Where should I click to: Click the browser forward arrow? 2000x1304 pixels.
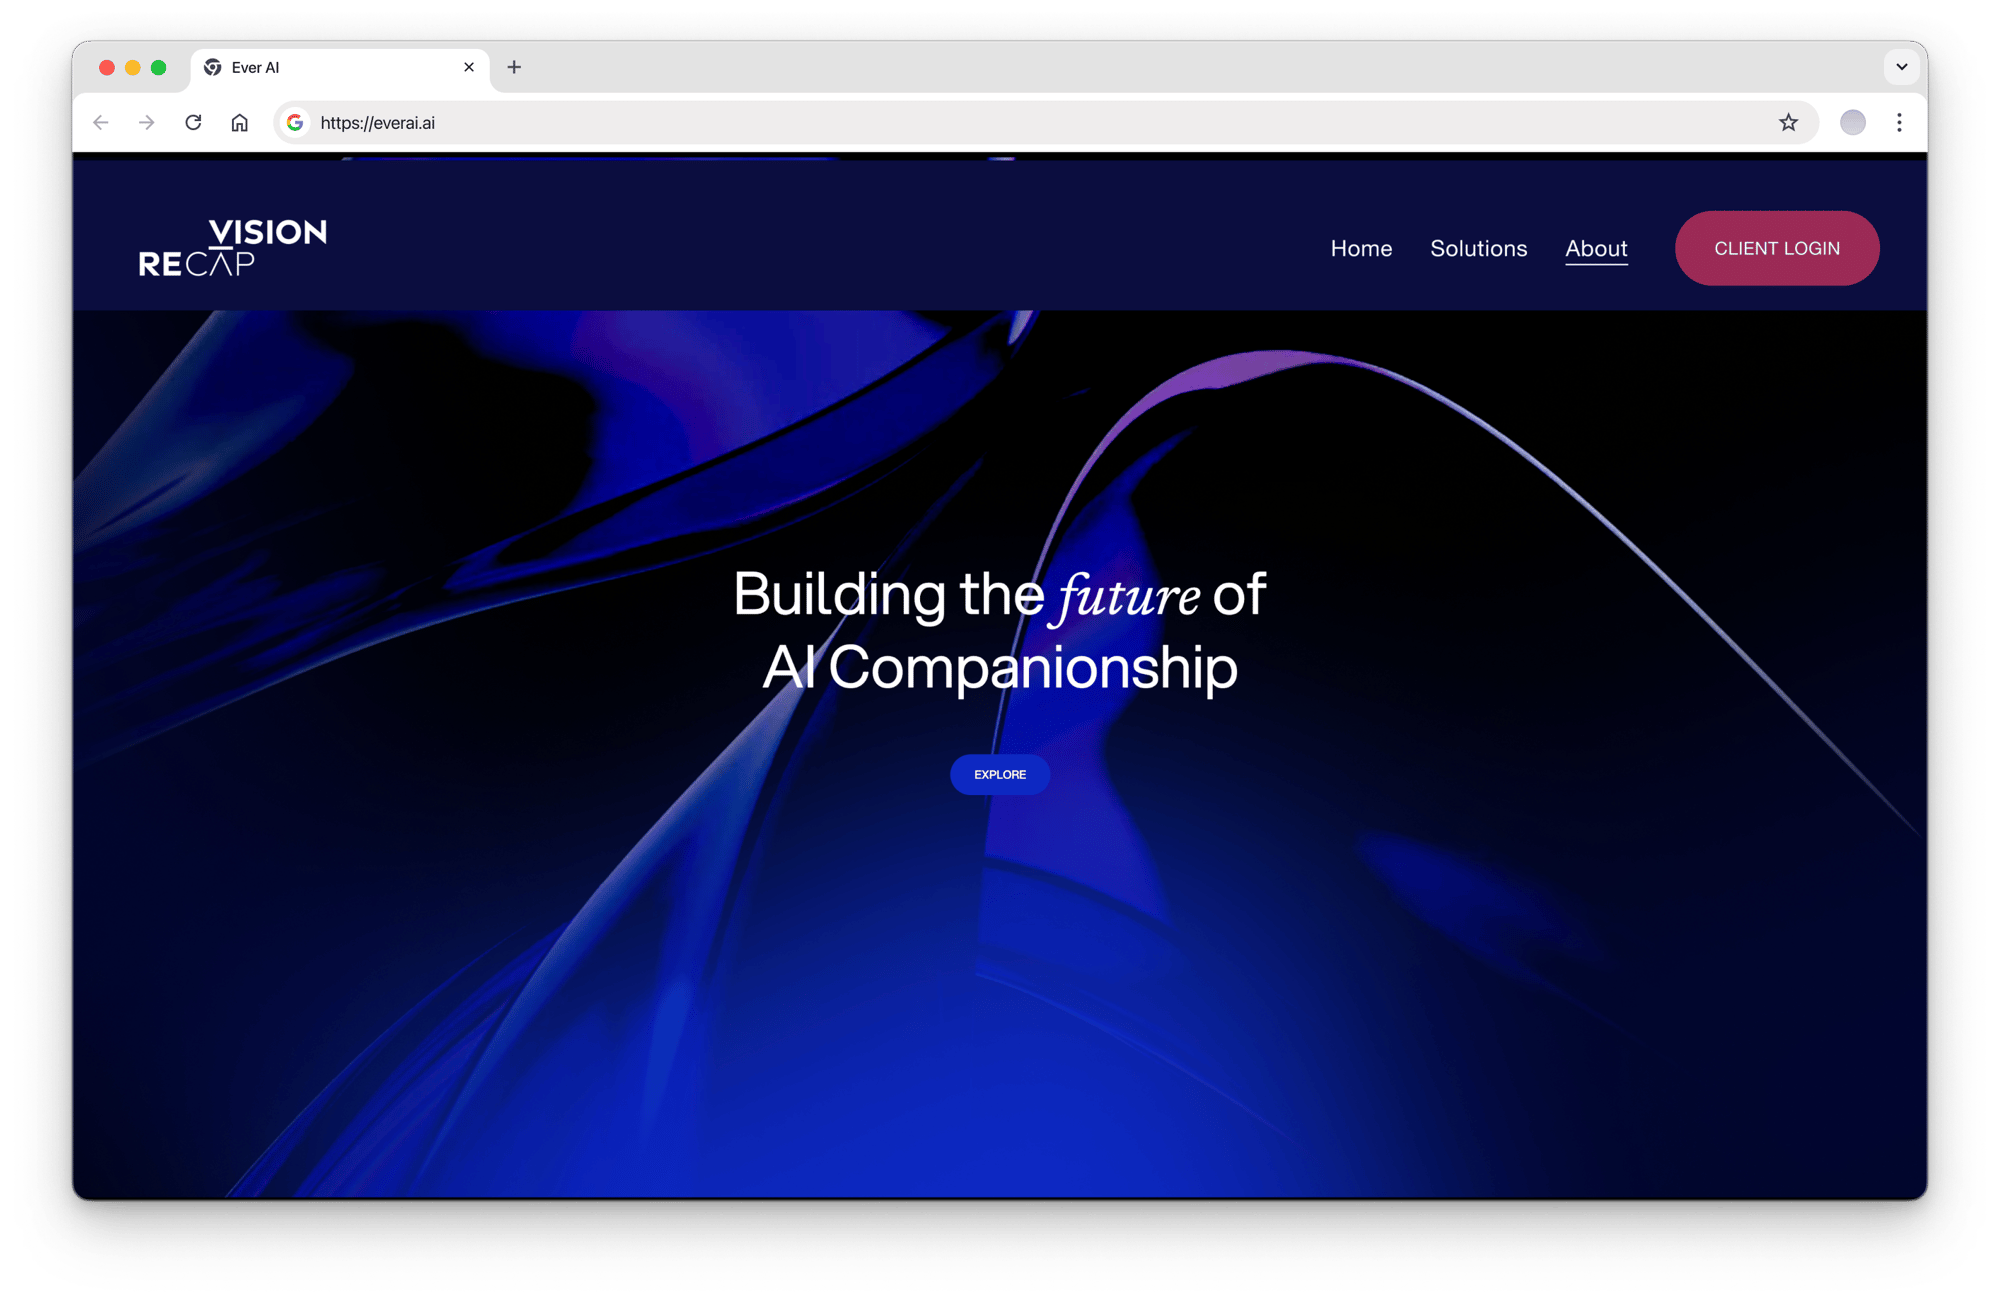click(x=147, y=123)
